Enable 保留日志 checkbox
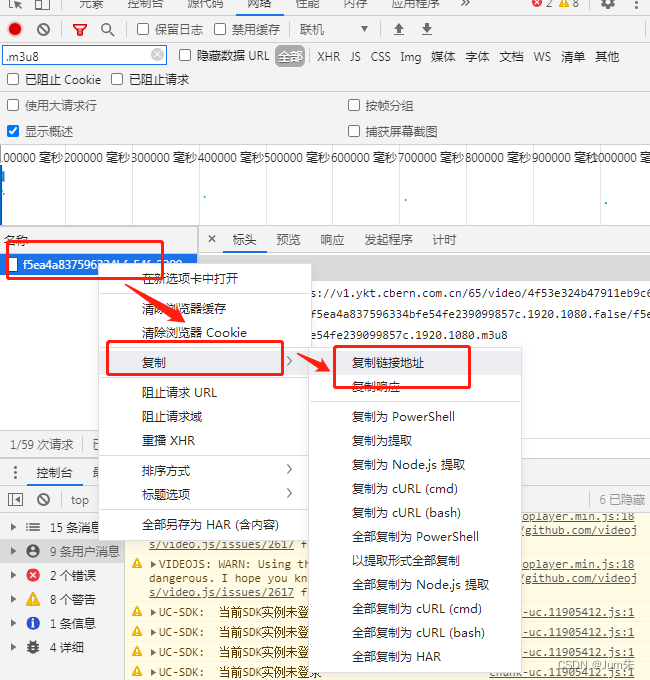Viewport: 650px width, 680px height. pos(143,29)
